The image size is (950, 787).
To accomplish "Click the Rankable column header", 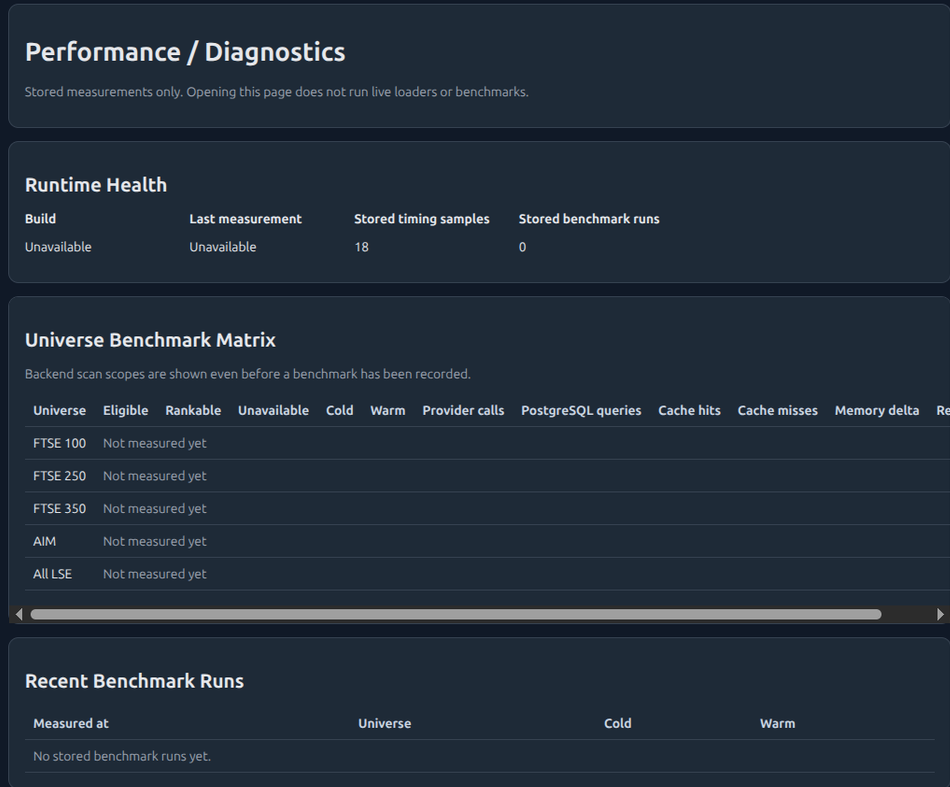I will 193,410.
